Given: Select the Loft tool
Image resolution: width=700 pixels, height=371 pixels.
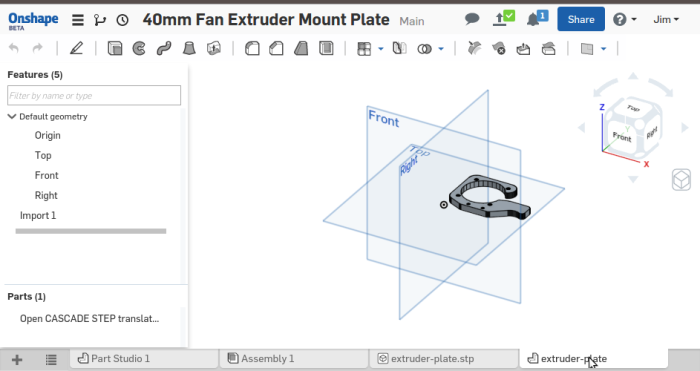Looking at the screenshot, I should [189, 48].
